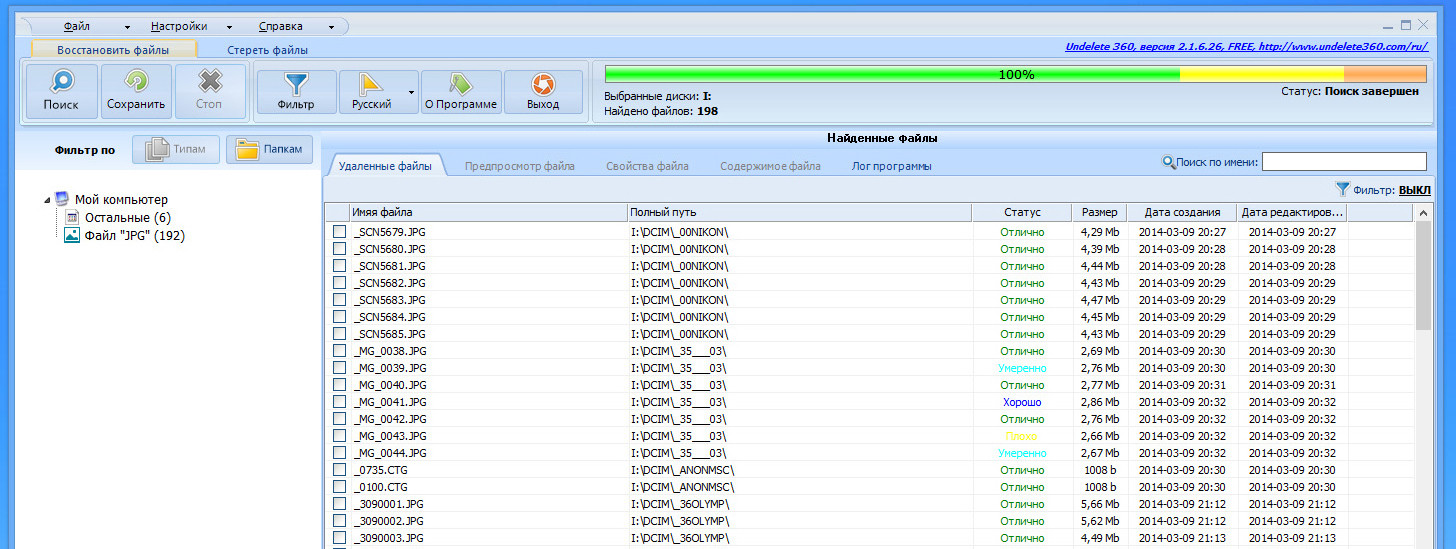
Task: Open the Русский language dropdown arrow
Action: click(411, 92)
